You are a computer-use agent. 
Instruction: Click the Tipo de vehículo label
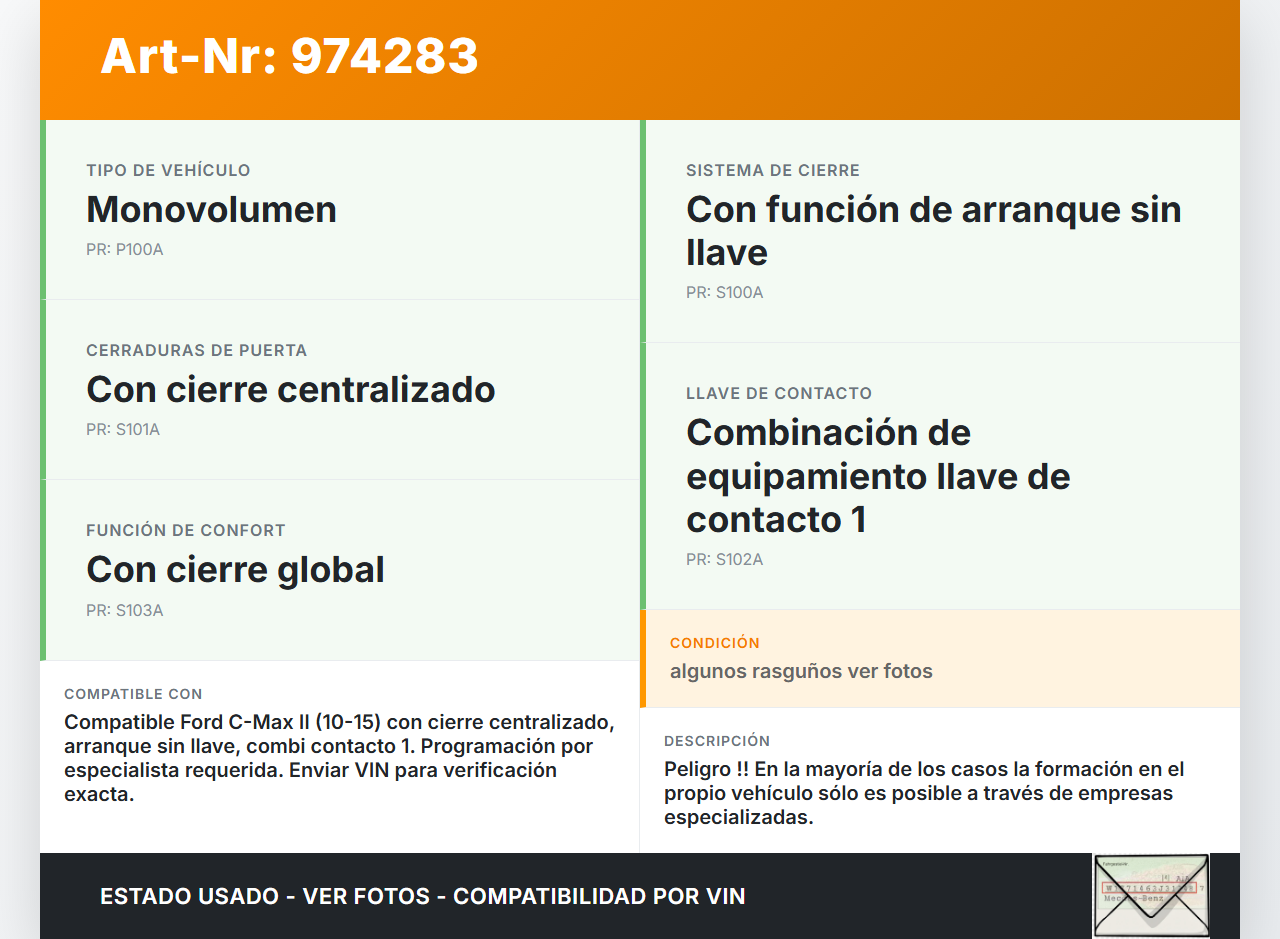(168, 171)
